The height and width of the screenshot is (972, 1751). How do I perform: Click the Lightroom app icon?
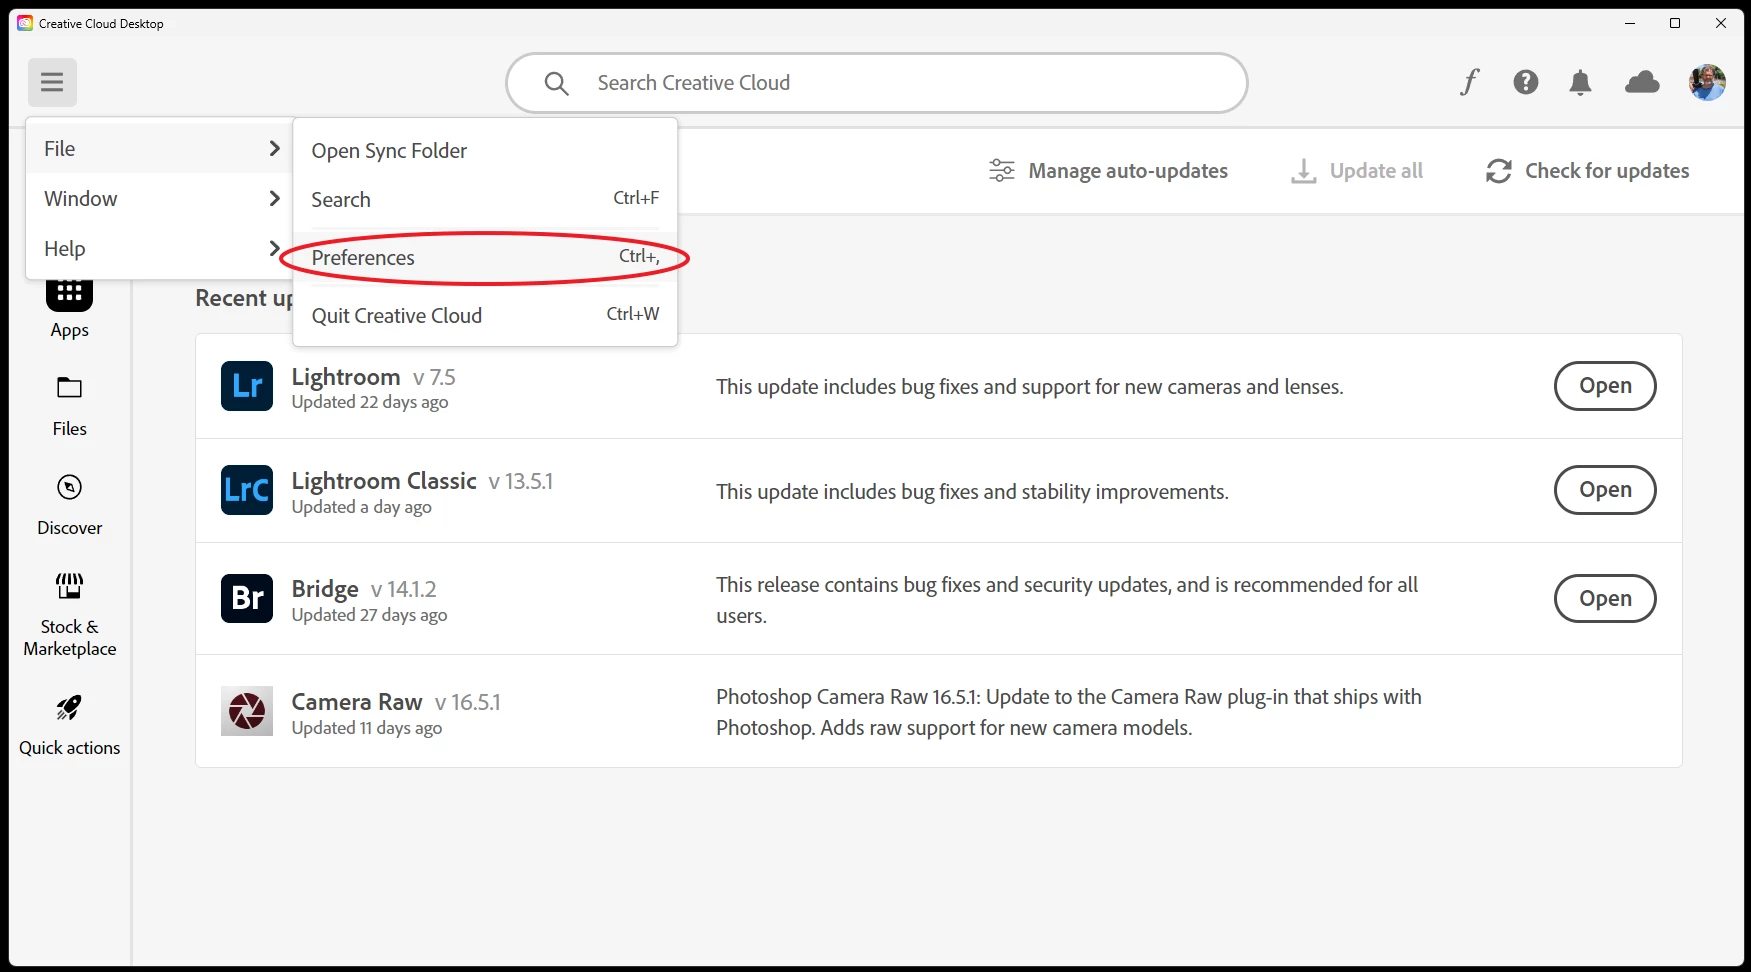(247, 386)
